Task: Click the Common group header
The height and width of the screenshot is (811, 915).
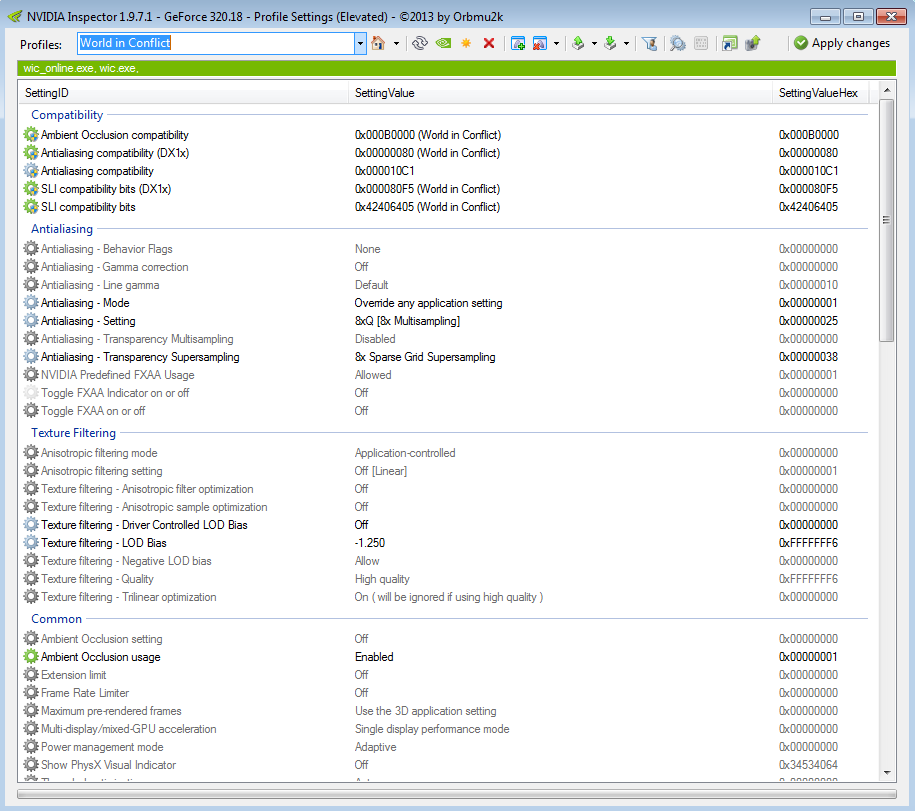Action: [x=57, y=619]
